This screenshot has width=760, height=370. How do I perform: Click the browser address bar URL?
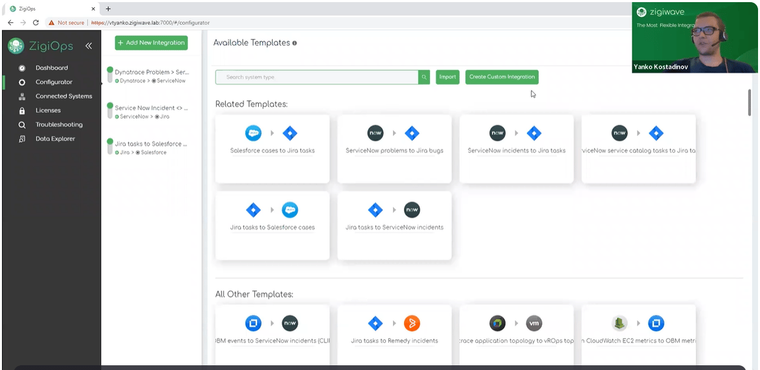150,23
